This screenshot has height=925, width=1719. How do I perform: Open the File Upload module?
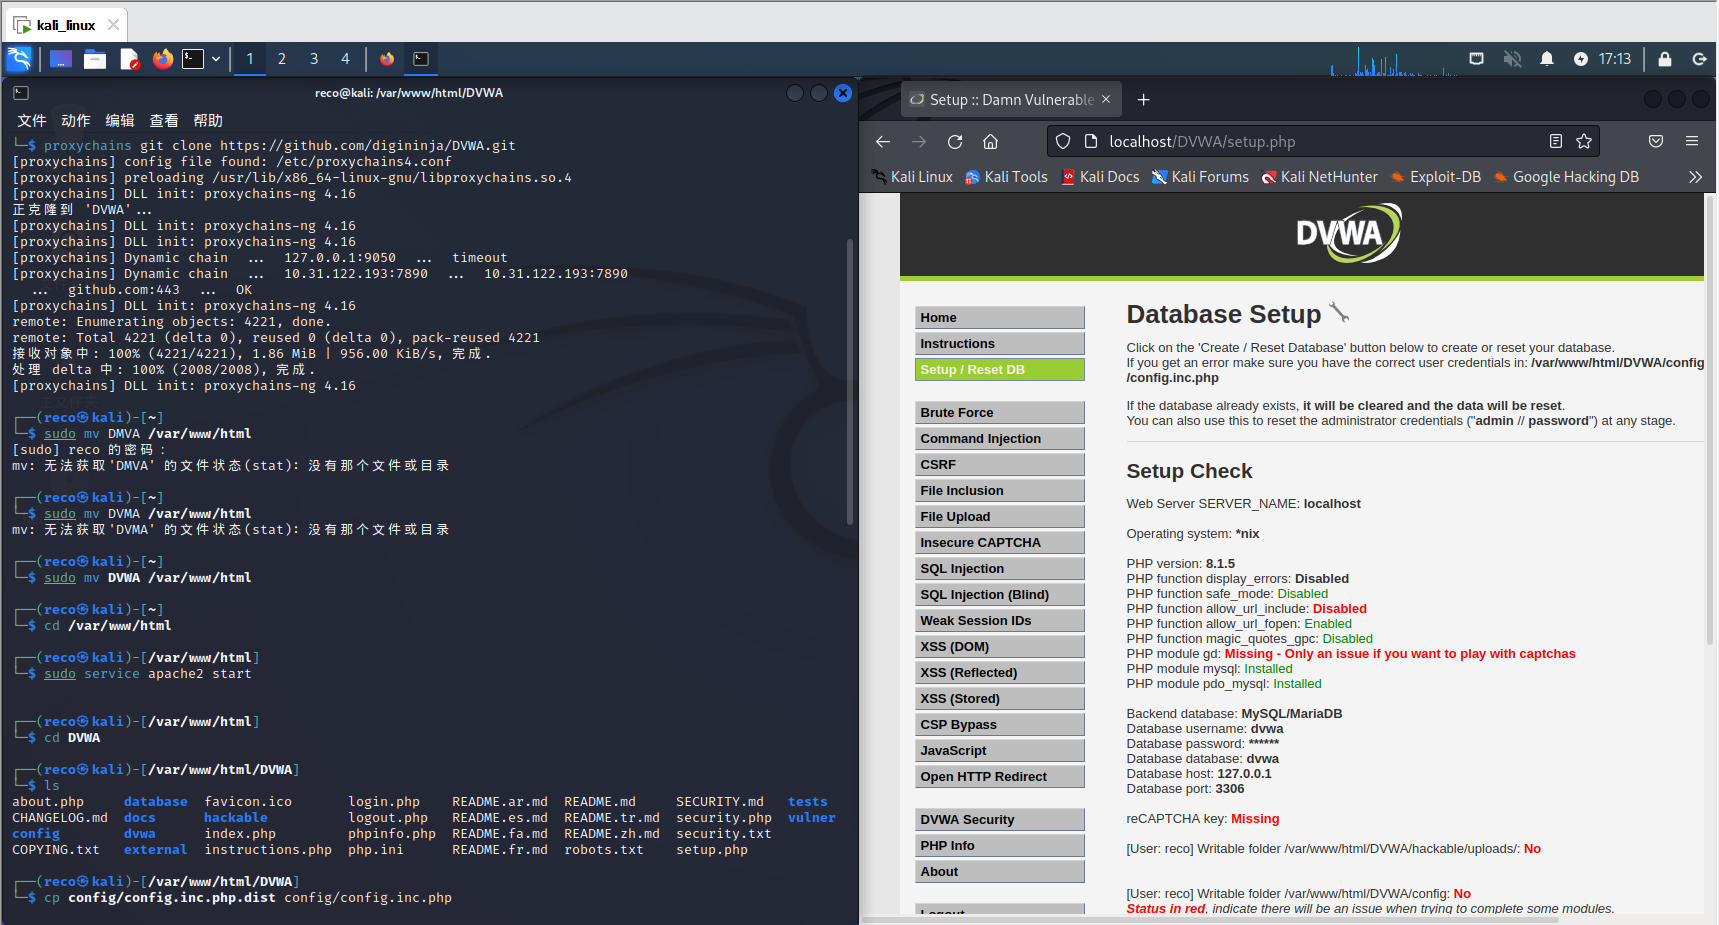(1000, 516)
